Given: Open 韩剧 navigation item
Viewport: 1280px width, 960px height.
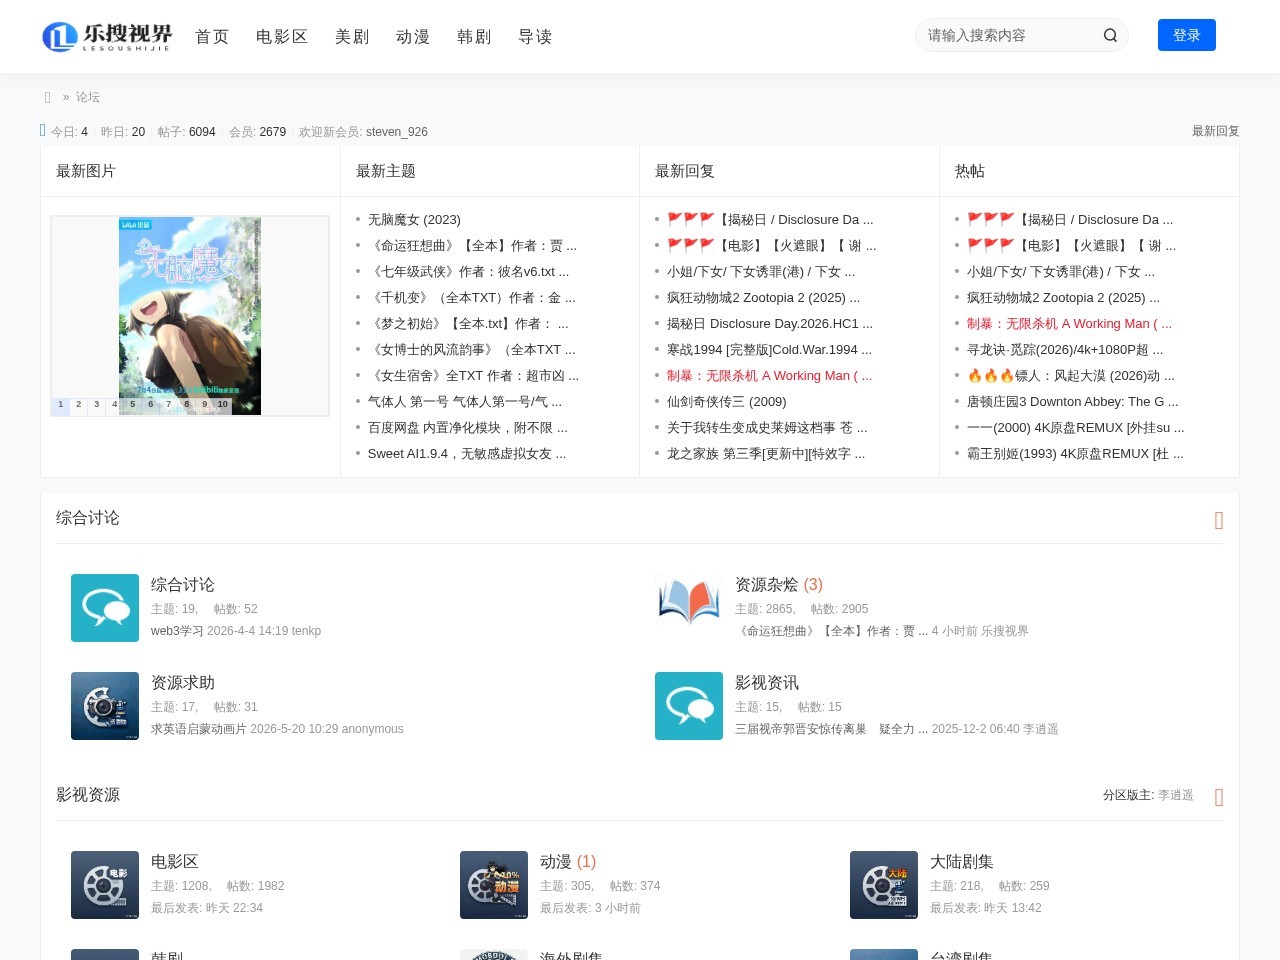Looking at the screenshot, I should 474,36.
